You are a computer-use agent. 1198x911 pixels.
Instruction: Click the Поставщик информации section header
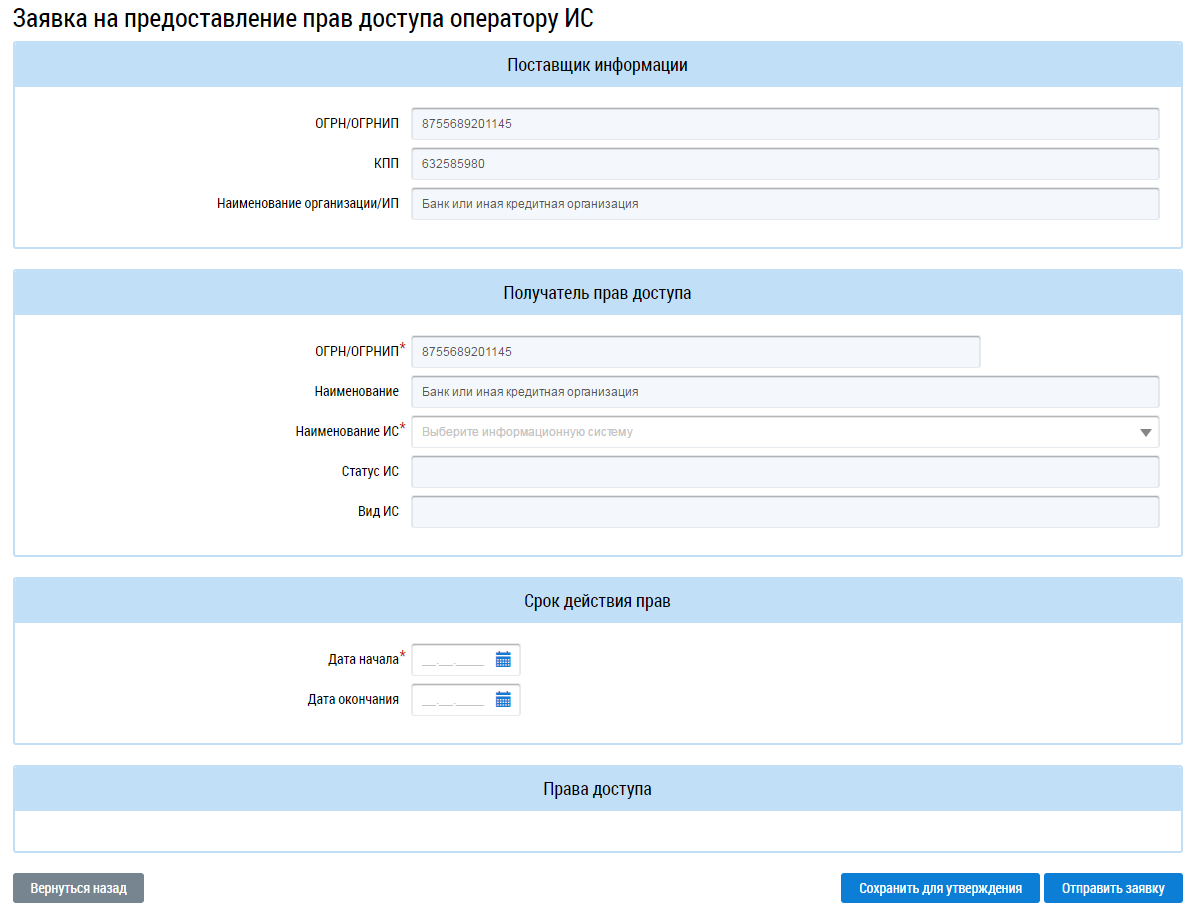[x=597, y=66]
